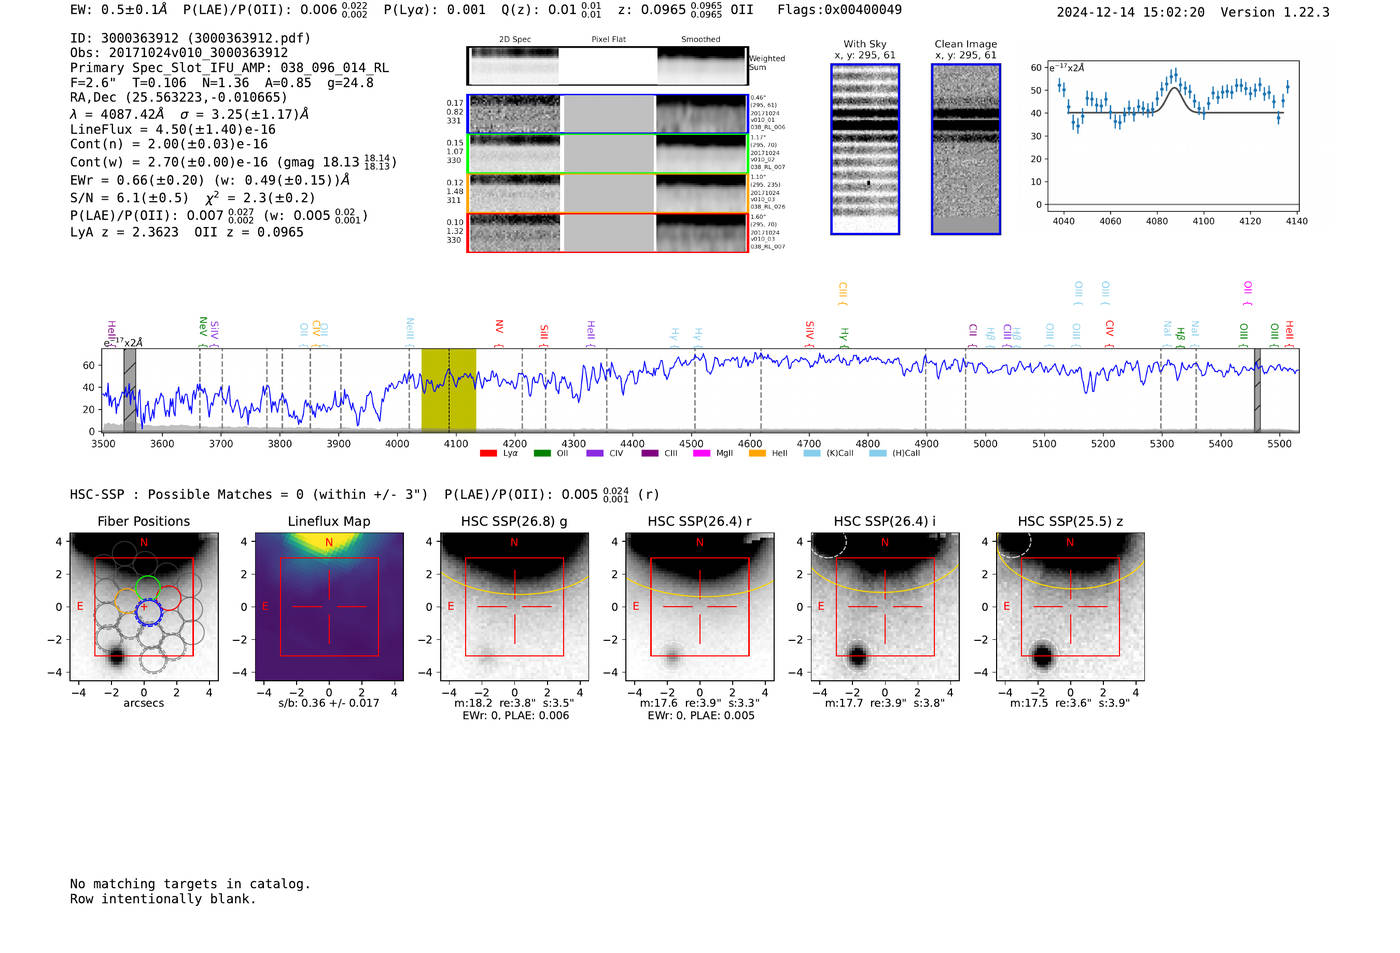Viewport: 1400px width, 953px height.
Task: Click the timestamp '2024-12-14 15:02:20'
Action: pyautogui.click(x=1130, y=12)
